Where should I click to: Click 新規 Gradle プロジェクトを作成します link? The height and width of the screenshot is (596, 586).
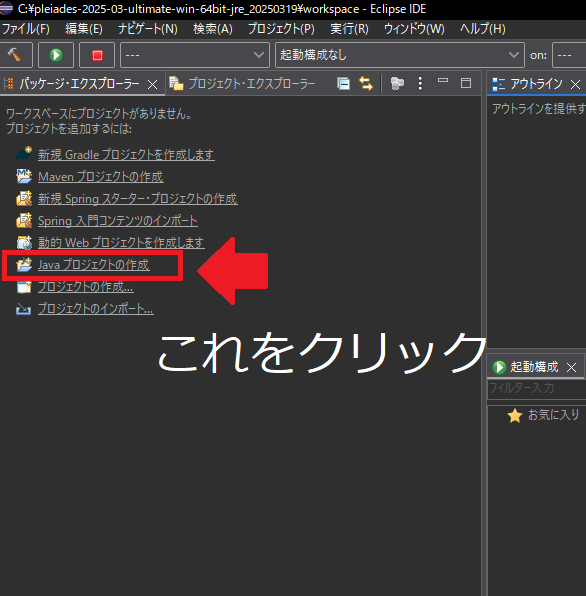[126, 155]
